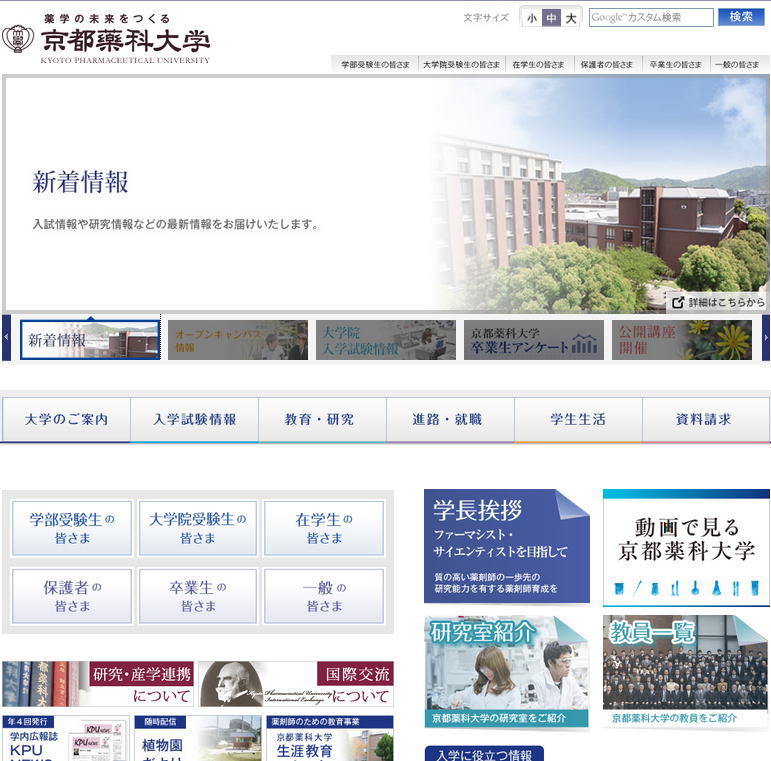Open the 進路・就職 menu tab
This screenshot has height=761, width=771.
coord(450,420)
